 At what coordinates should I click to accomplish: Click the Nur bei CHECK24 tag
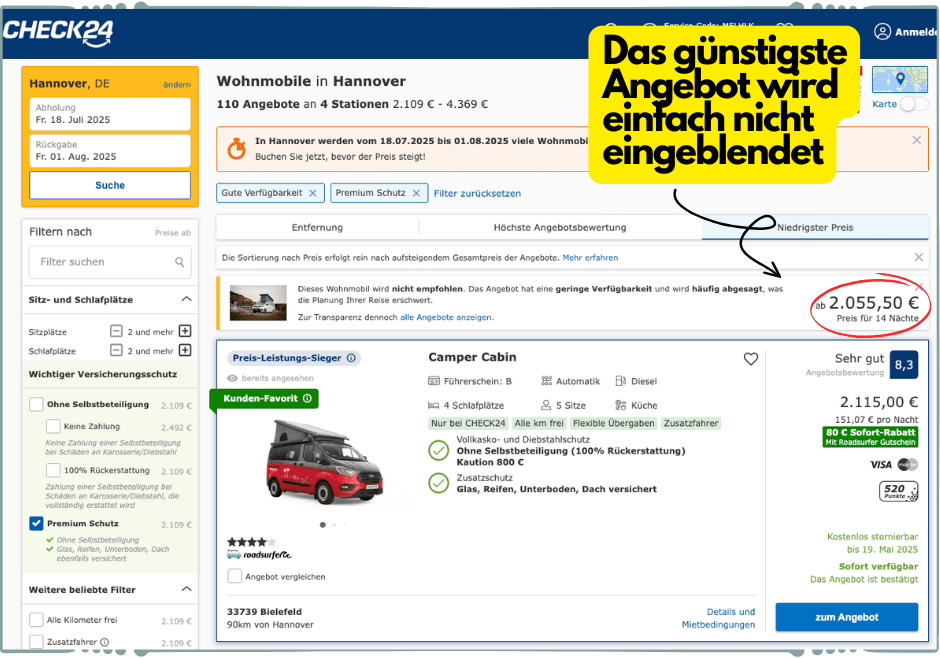pos(468,423)
